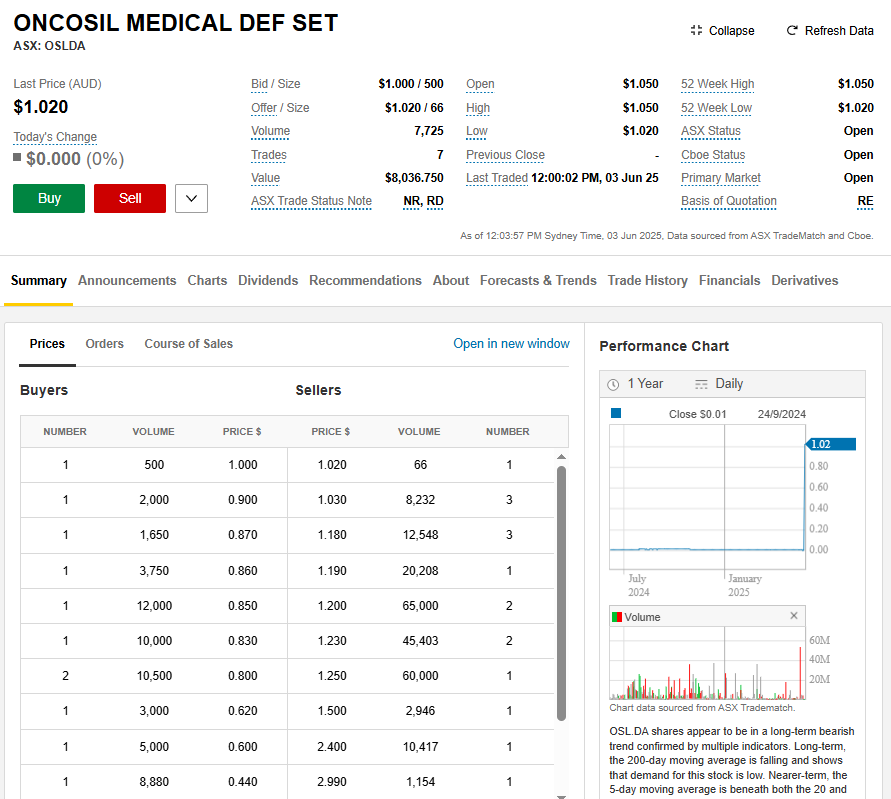Click the Value amount $8,036.750

tap(414, 178)
